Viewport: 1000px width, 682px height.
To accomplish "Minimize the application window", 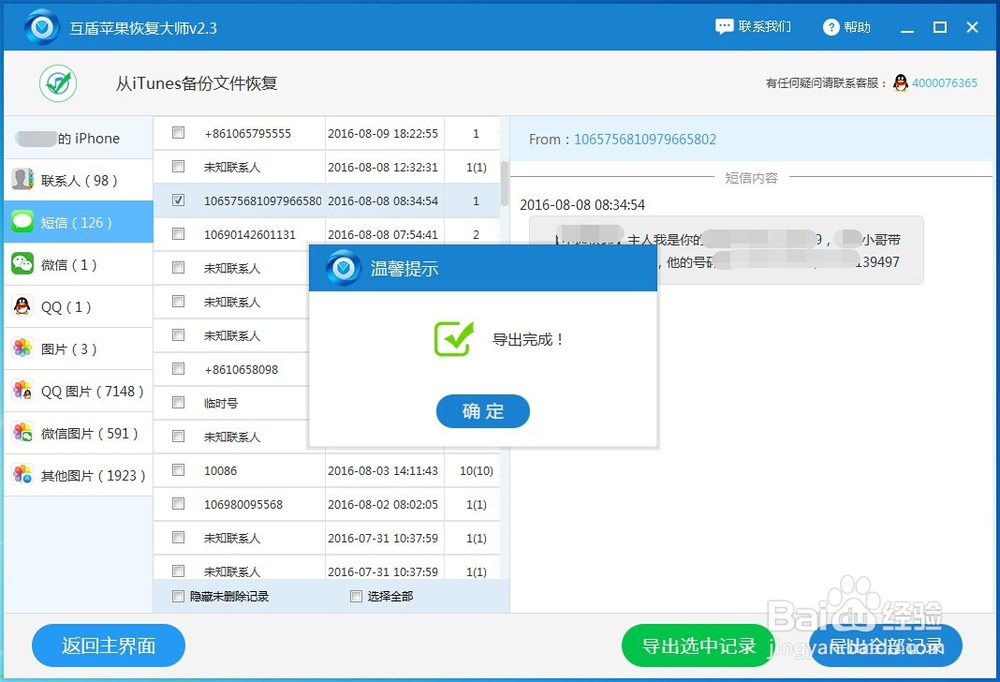I will (907, 29).
